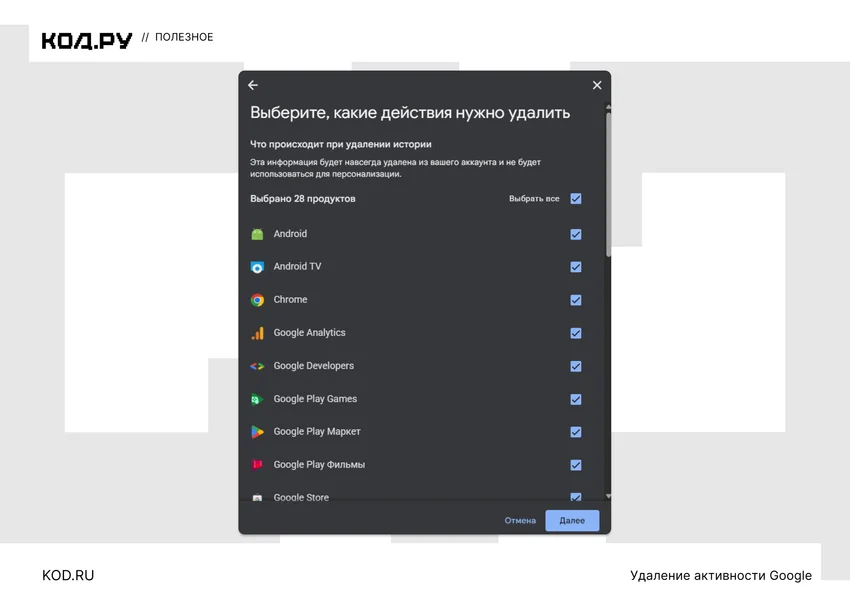Click the Android robot icon
Viewport: 850px width, 605px height.
tap(257, 234)
